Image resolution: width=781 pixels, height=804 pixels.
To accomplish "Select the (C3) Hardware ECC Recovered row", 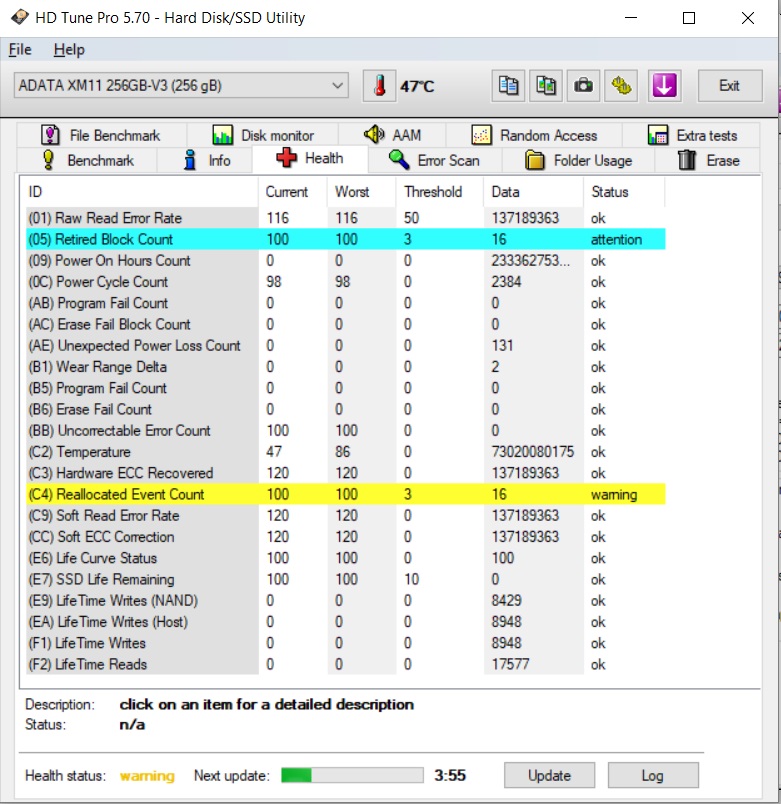I will coord(346,473).
